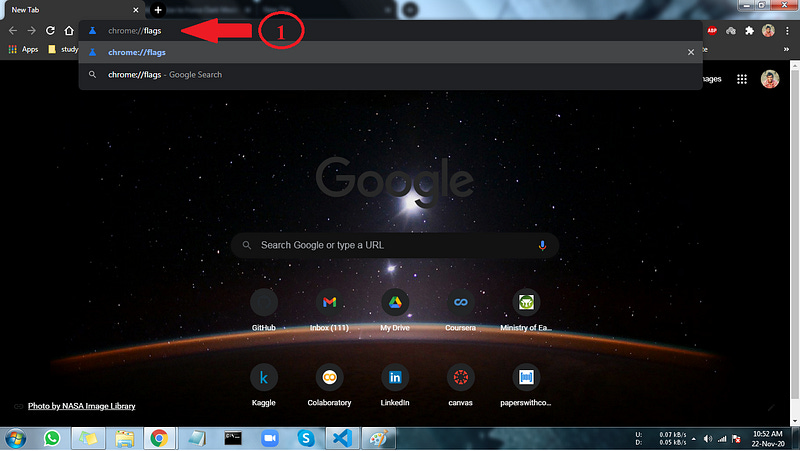The height and width of the screenshot is (451, 800).
Task: Start voice search with the microphone
Action: pyautogui.click(x=542, y=245)
